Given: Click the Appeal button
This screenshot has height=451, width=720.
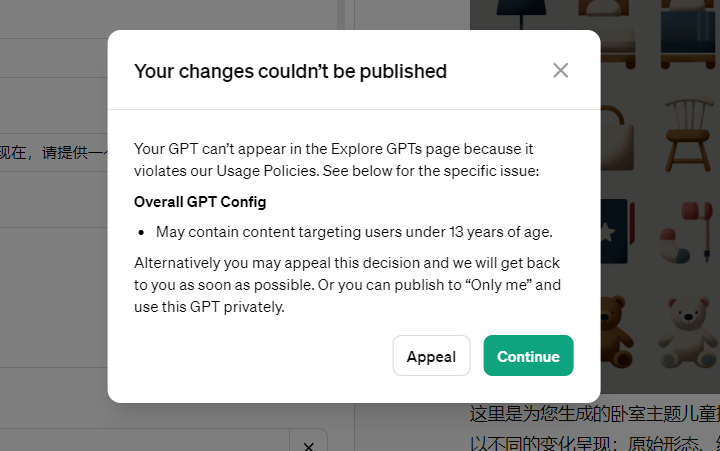Looking at the screenshot, I should (431, 356).
